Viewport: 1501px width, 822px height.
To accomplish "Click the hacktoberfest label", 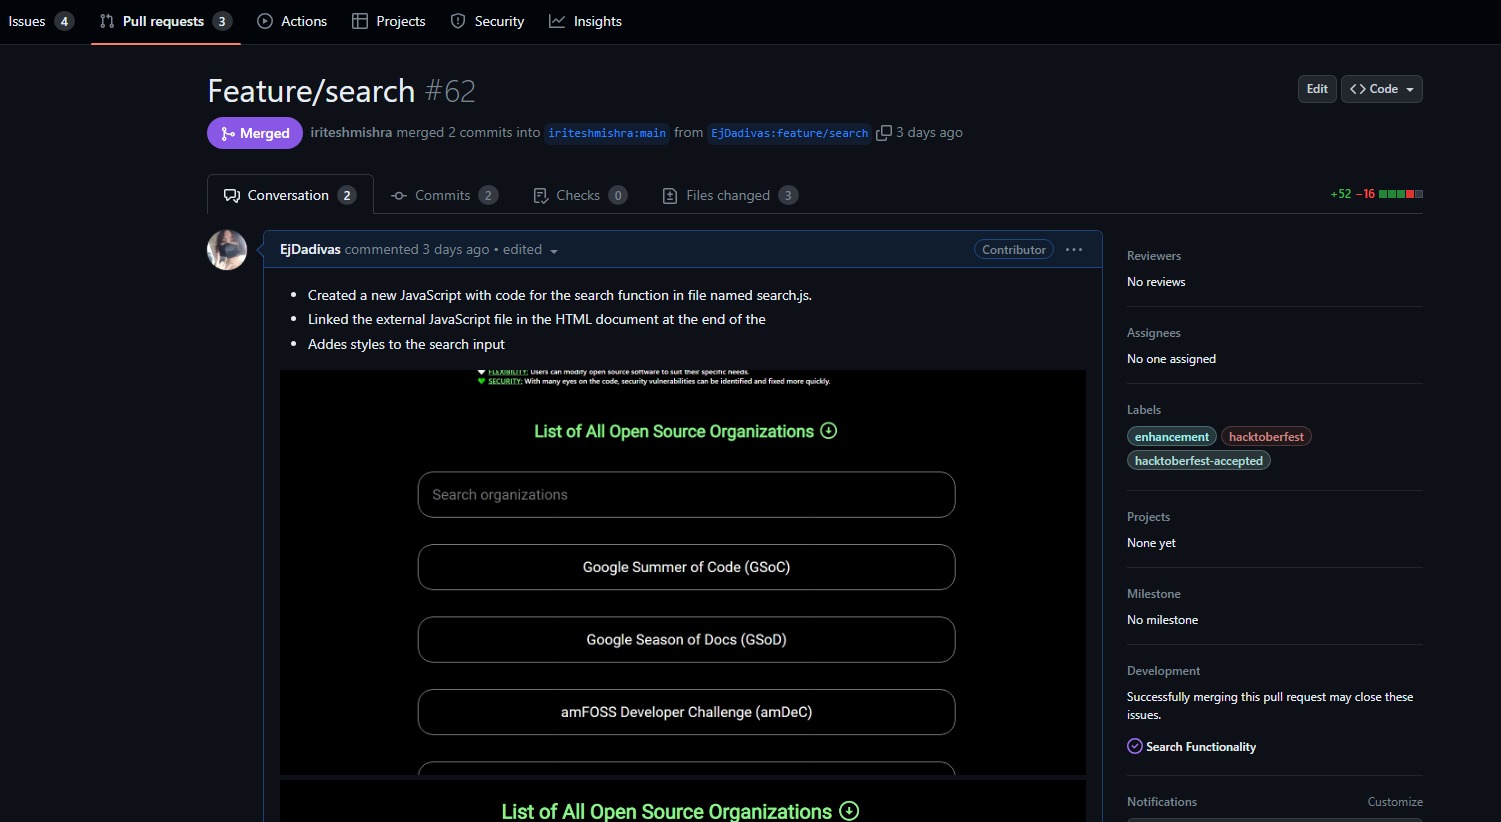I will click(1266, 437).
